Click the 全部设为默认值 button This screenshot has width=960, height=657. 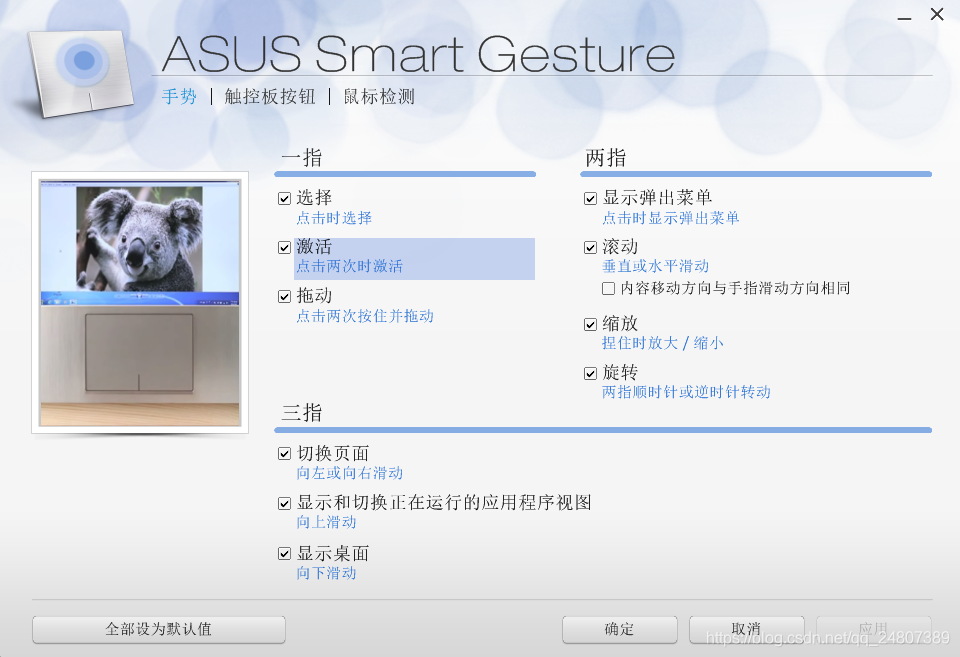159,629
